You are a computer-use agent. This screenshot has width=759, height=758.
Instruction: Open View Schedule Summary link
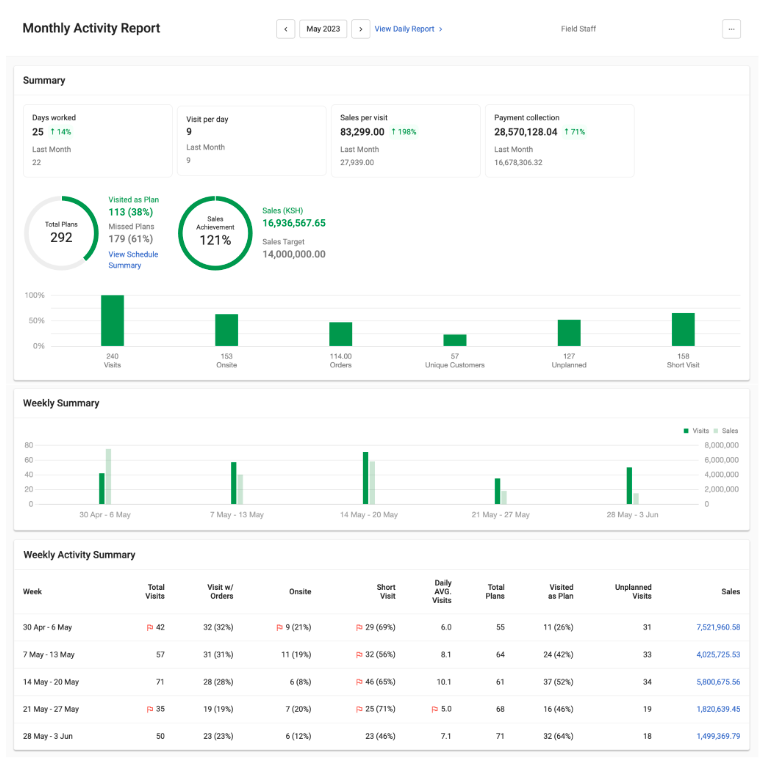133,259
